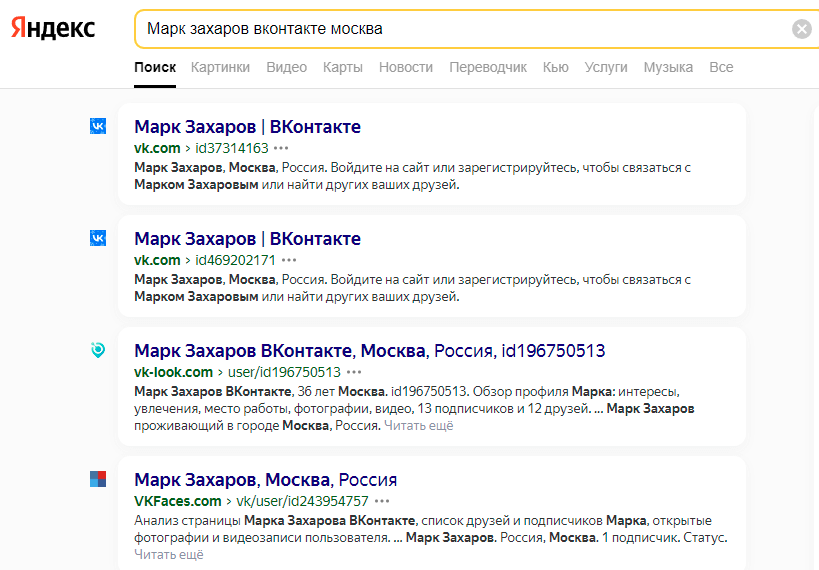Open result title above vk.com id469202171

click(248, 238)
